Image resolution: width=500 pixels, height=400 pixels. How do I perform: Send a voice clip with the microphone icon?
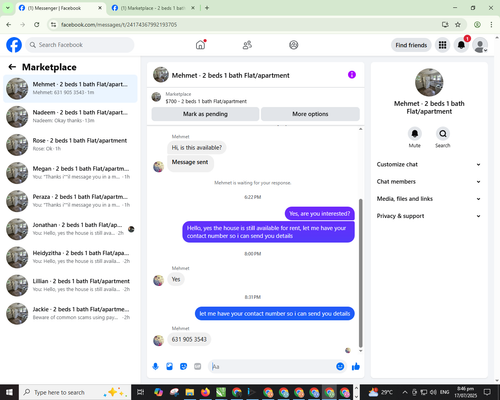pyautogui.click(x=155, y=367)
